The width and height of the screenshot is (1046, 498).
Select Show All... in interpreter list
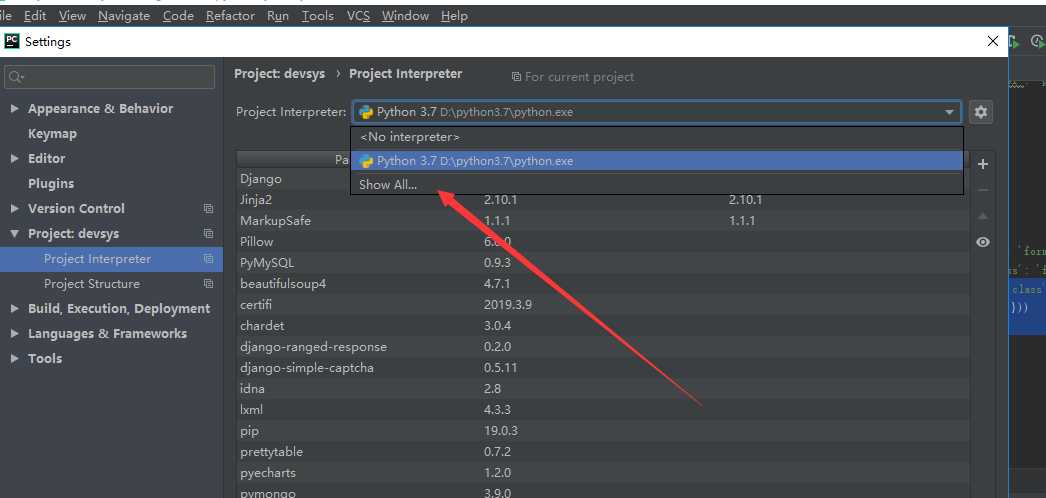coord(657,185)
